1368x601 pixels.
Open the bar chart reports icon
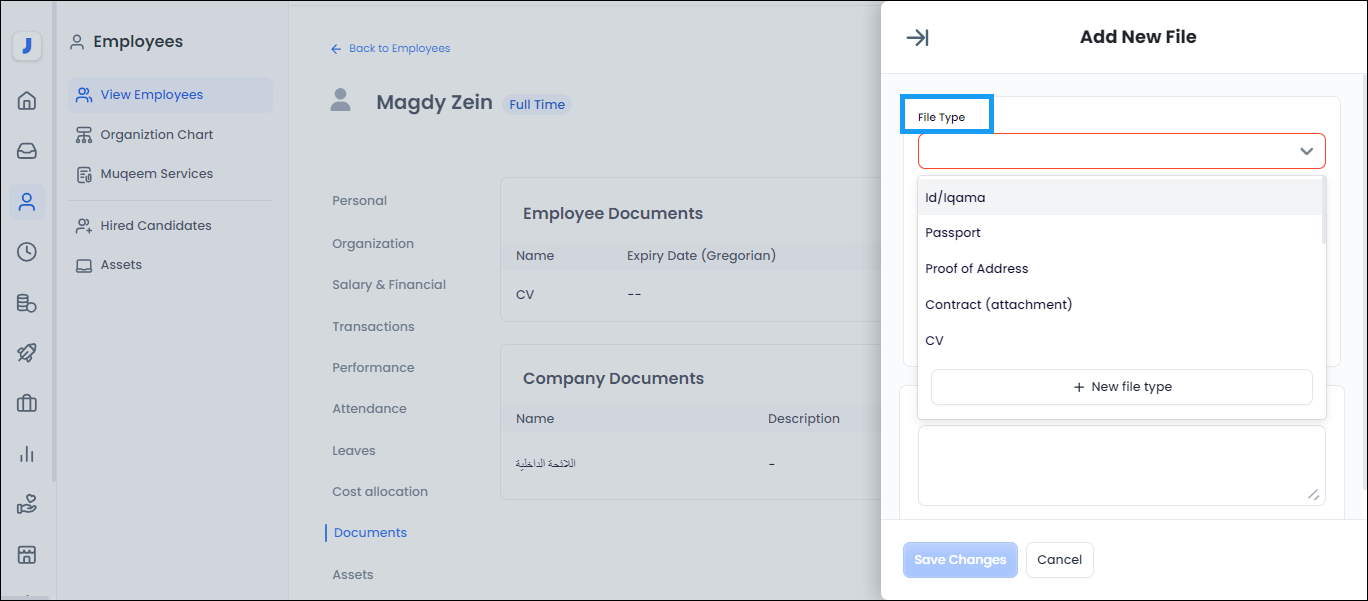point(27,454)
